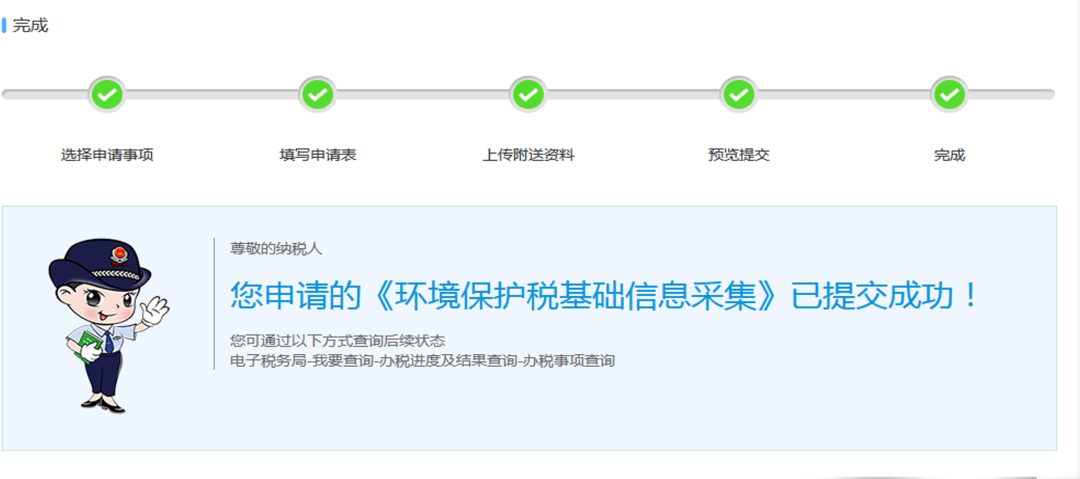Go to the 选择申请事项 step label
Viewport: 1080px width, 479px height.
pyautogui.click(x=107, y=155)
